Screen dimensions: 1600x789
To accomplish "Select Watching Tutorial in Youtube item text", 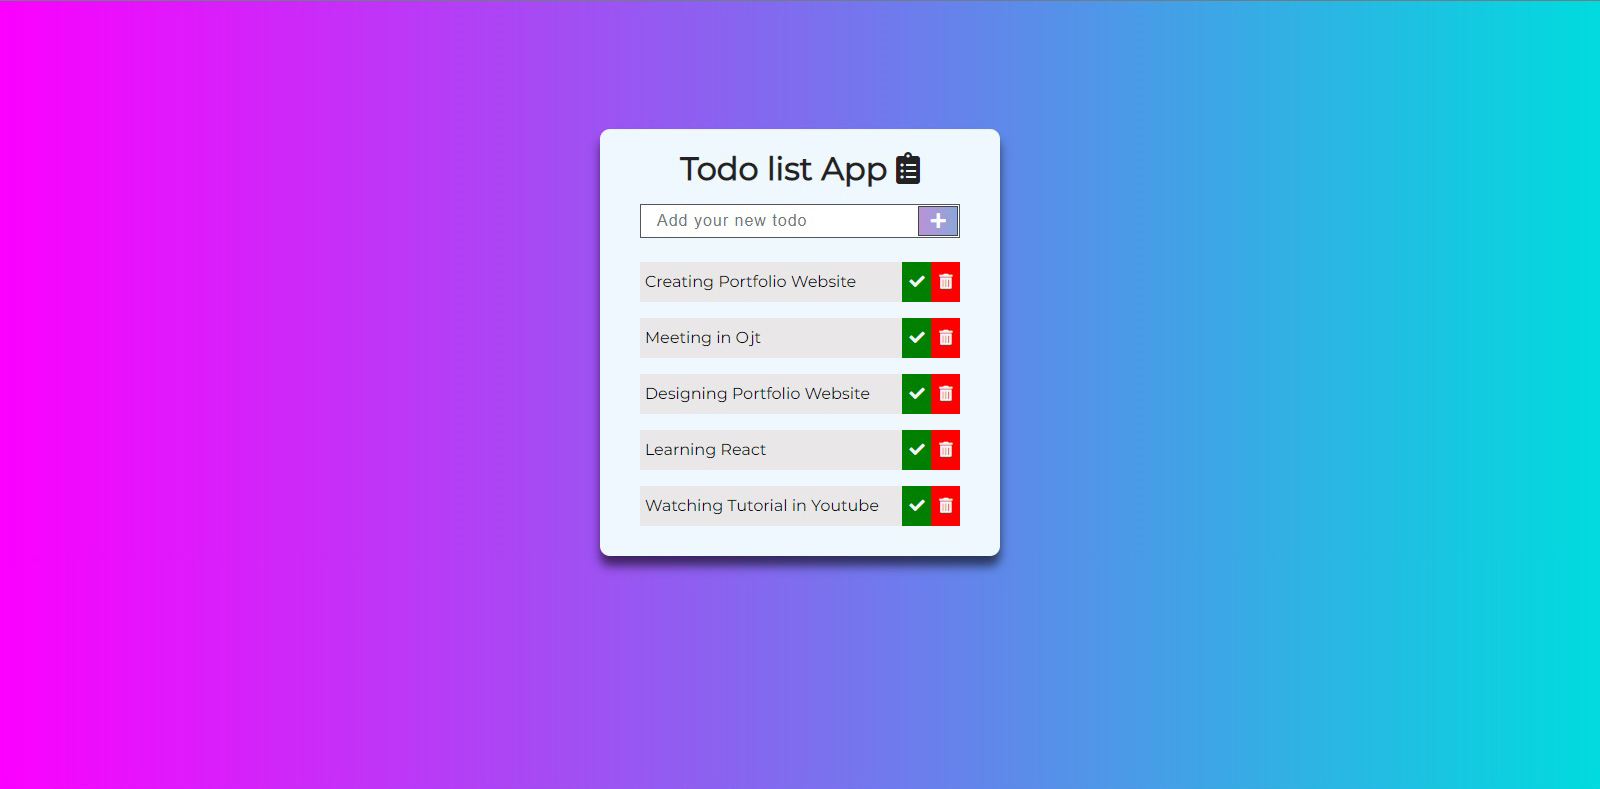I will (762, 506).
